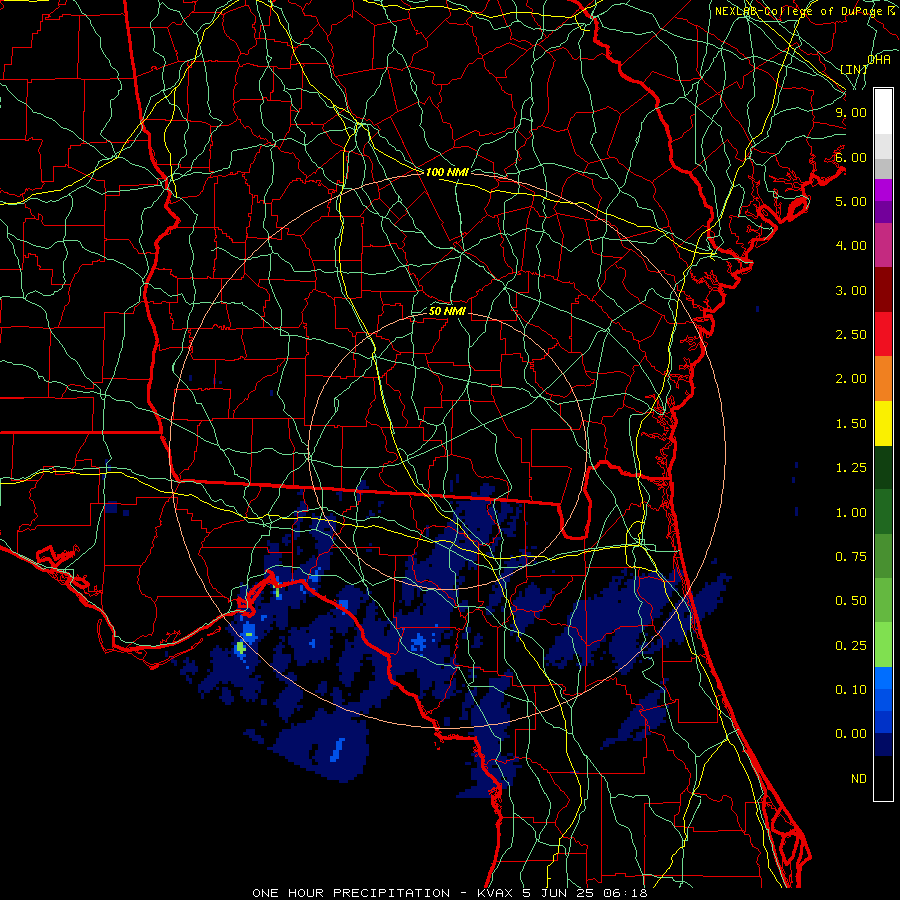Click the "50 NMI" range ring label
Image resolution: width=900 pixels, height=900 pixels.
[447, 311]
